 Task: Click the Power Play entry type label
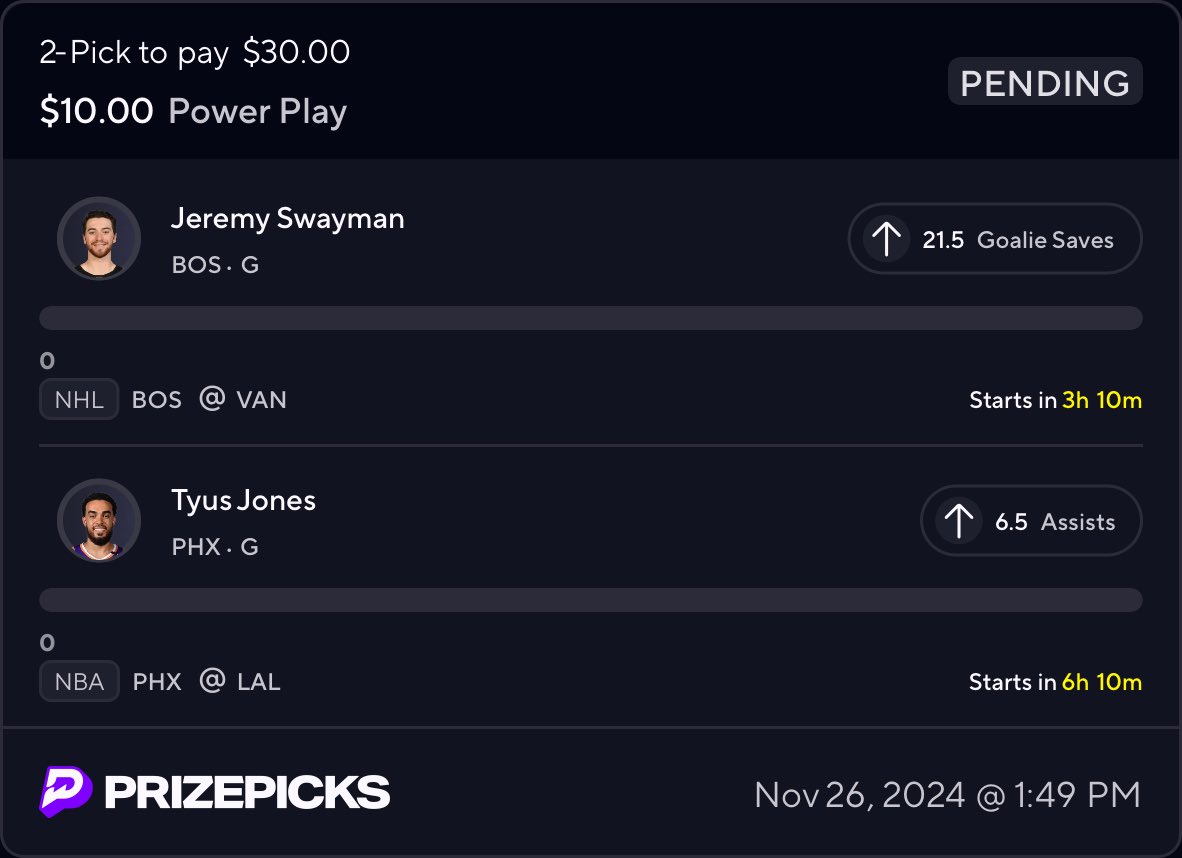pos(258,111)
